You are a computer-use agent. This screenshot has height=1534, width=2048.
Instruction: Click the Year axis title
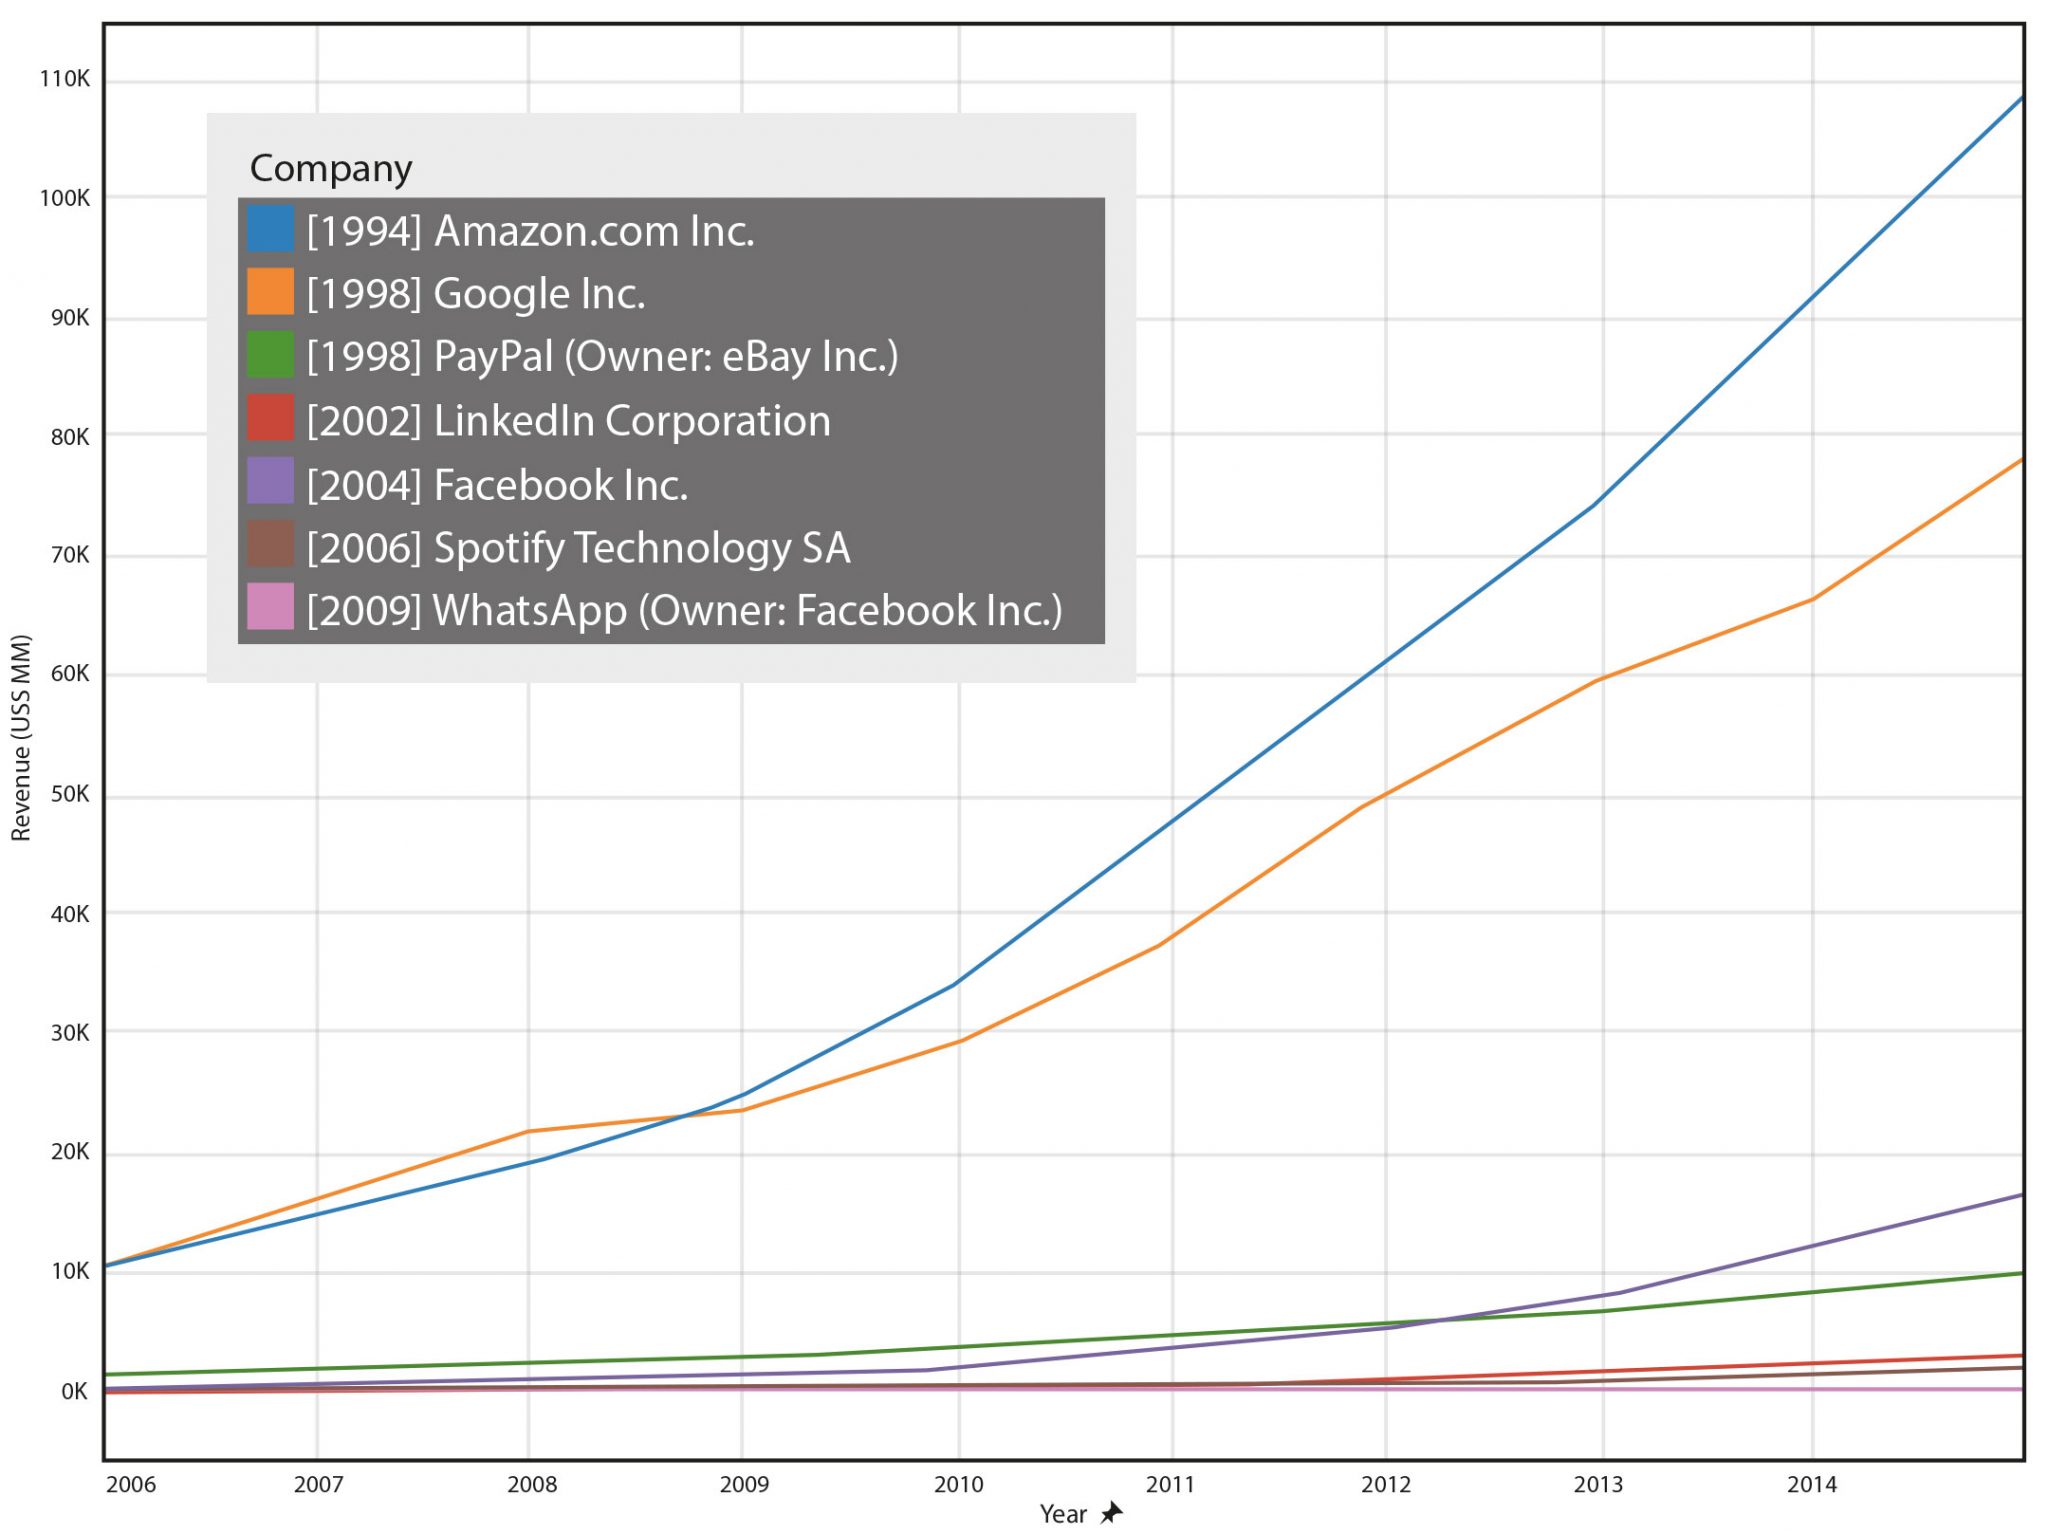pos(1062,1514)
